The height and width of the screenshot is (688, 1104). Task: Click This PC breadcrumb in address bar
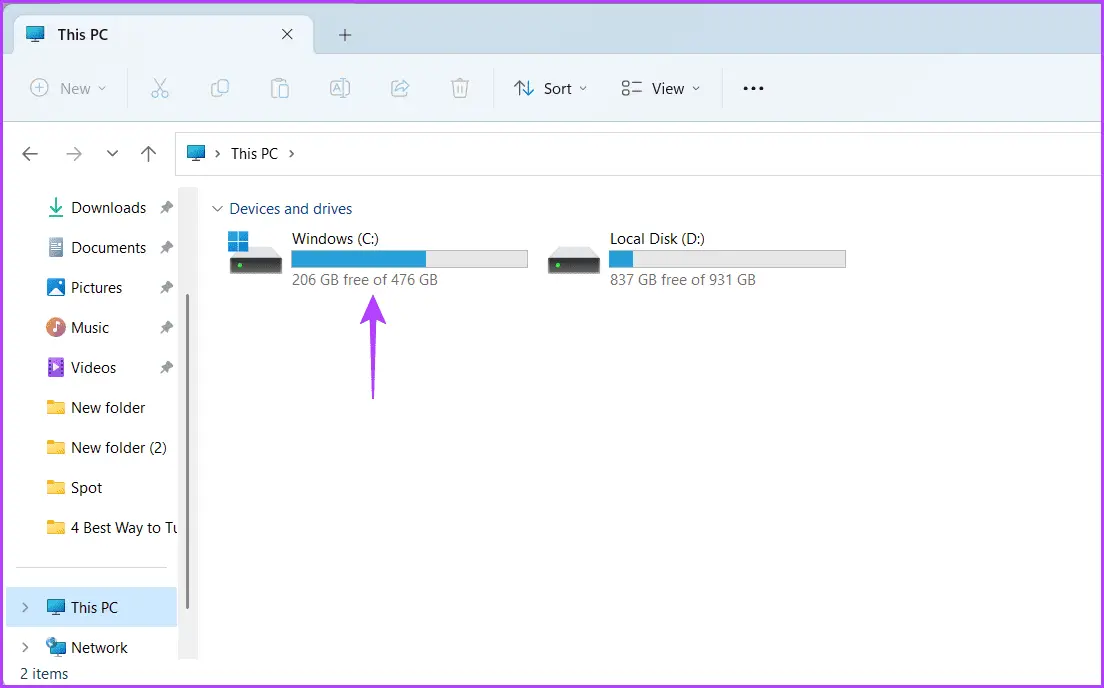point(254,154)
